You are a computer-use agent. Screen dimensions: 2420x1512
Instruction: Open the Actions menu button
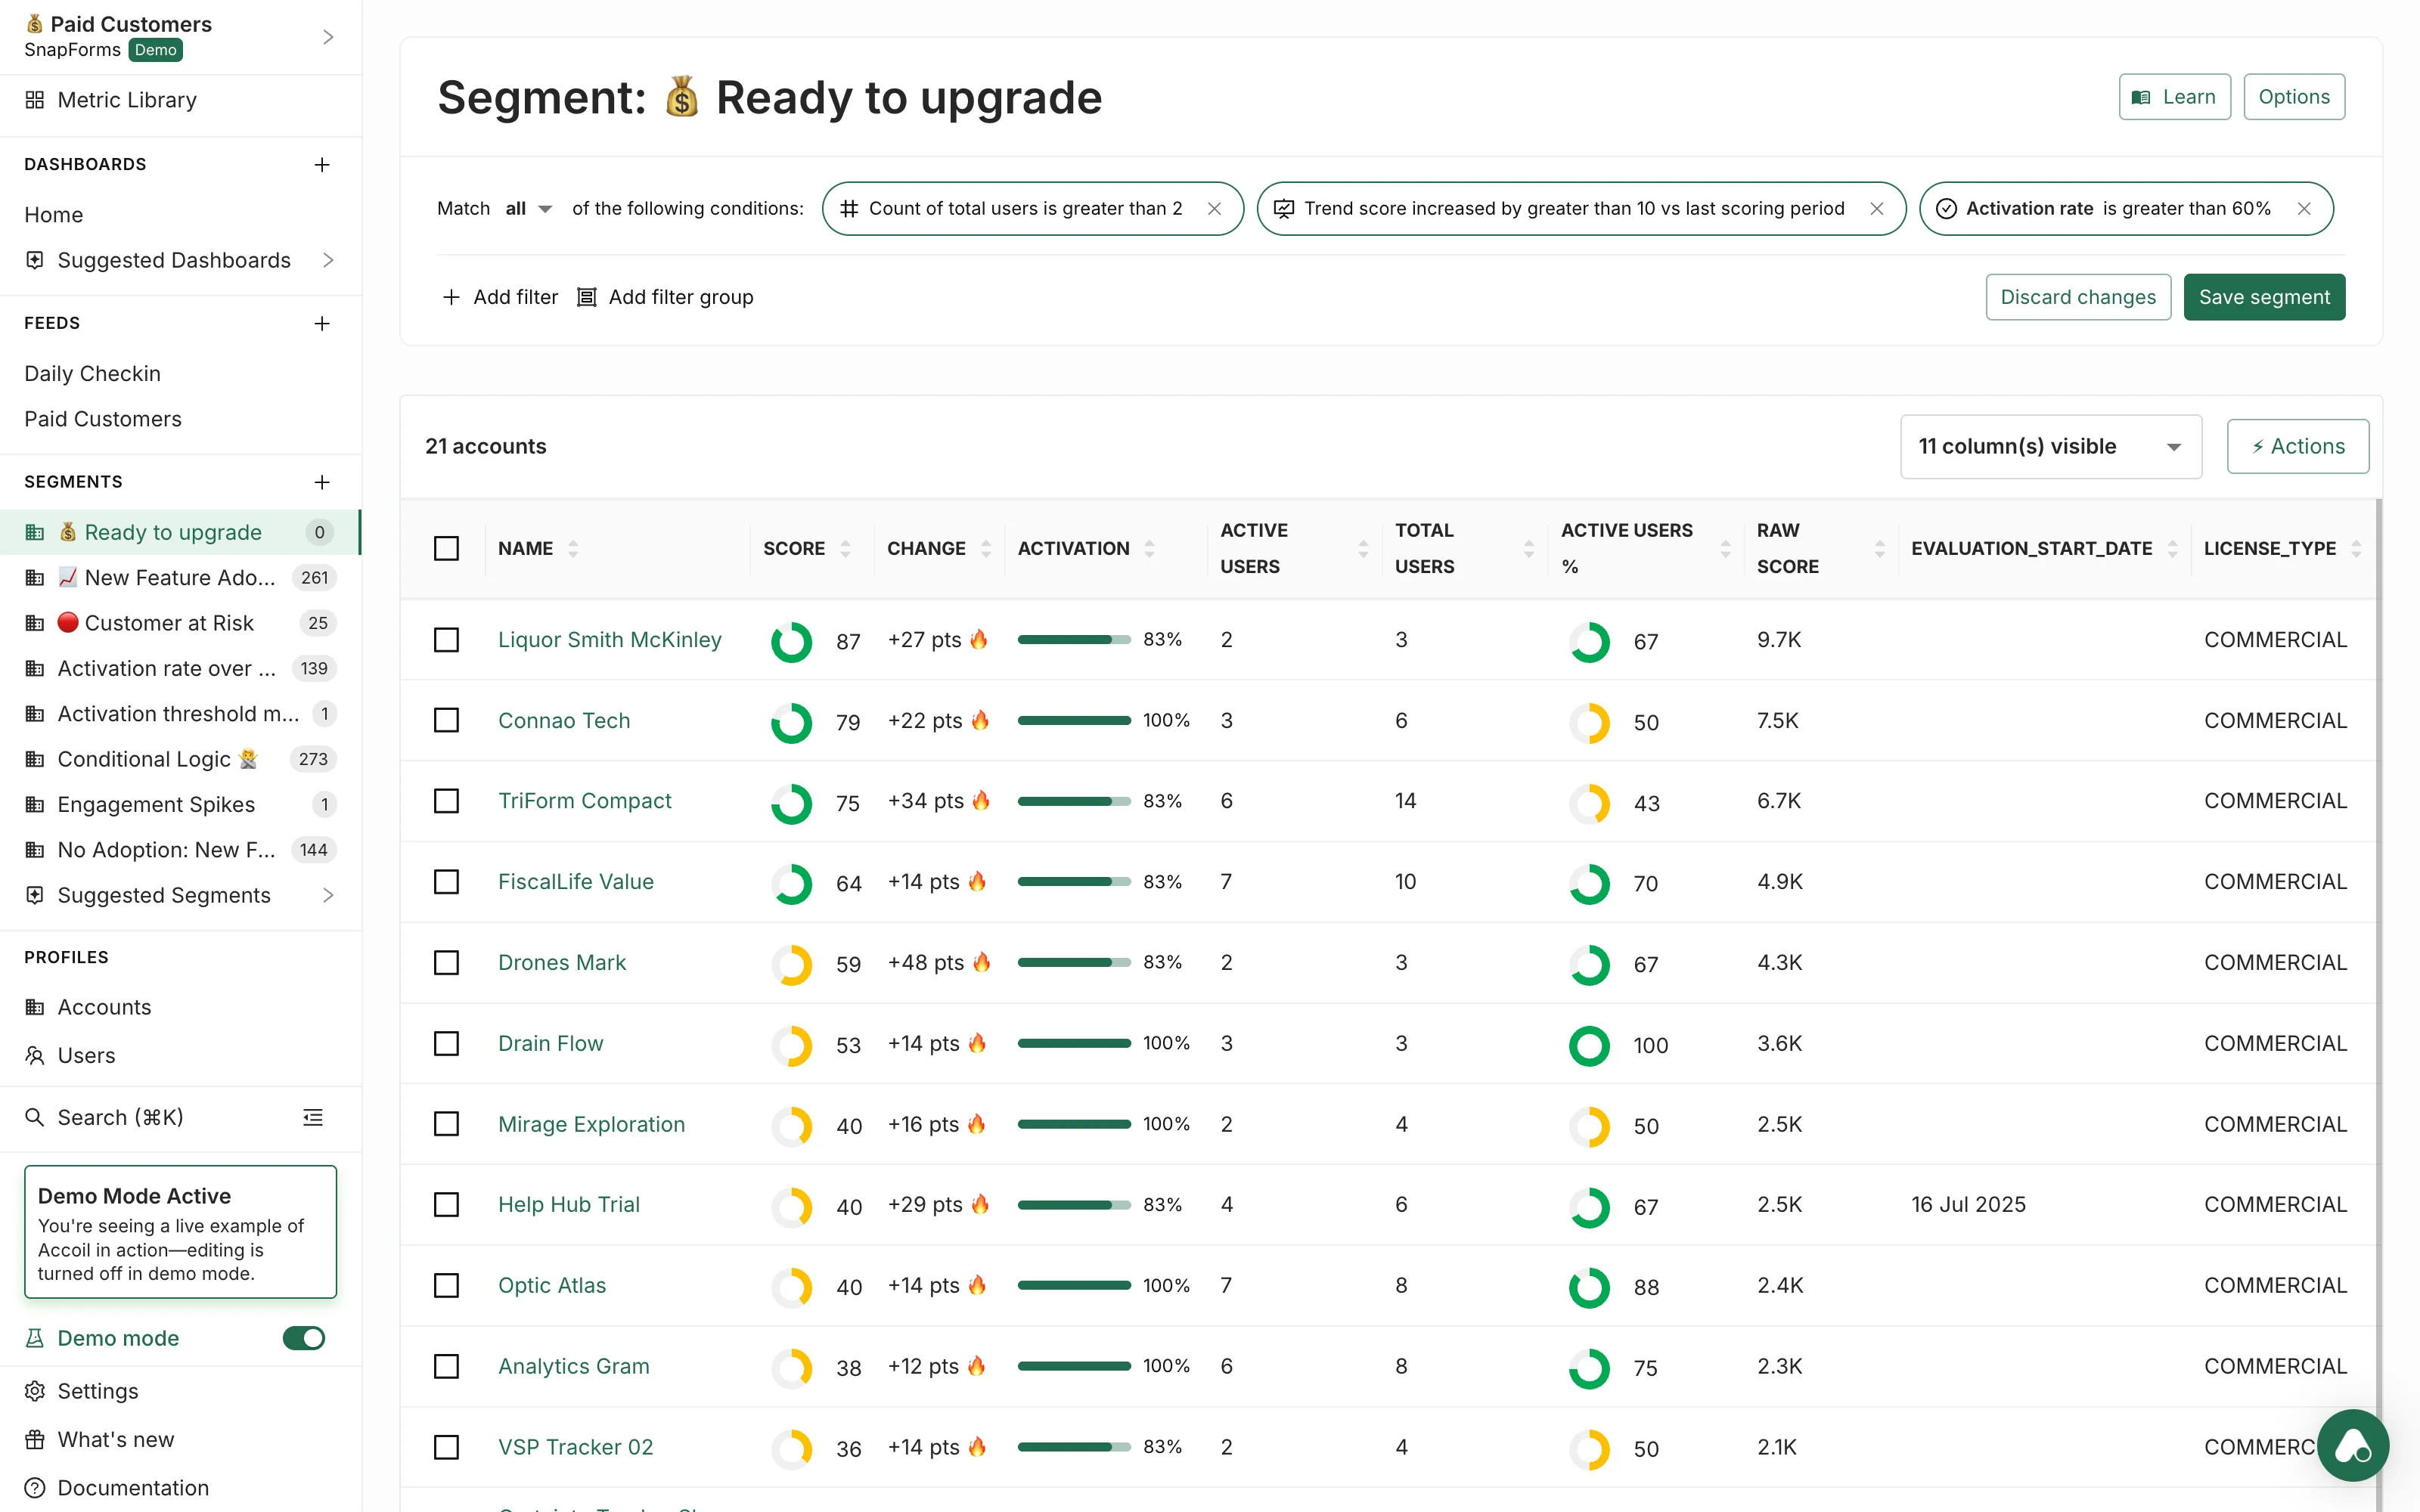tap(2297, 446)
